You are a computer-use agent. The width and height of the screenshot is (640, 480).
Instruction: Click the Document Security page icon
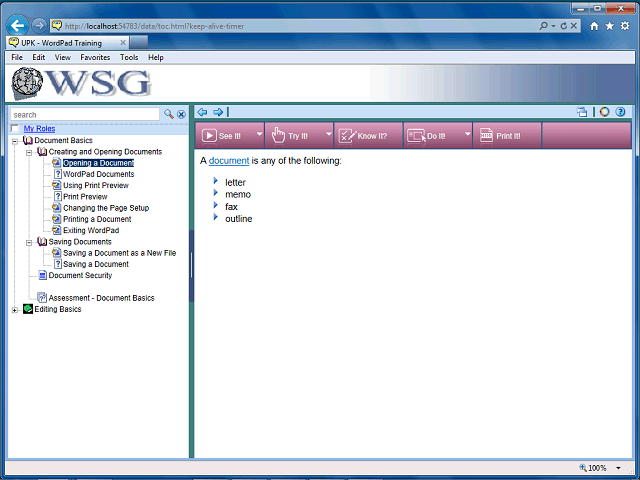tap(42, 275)
